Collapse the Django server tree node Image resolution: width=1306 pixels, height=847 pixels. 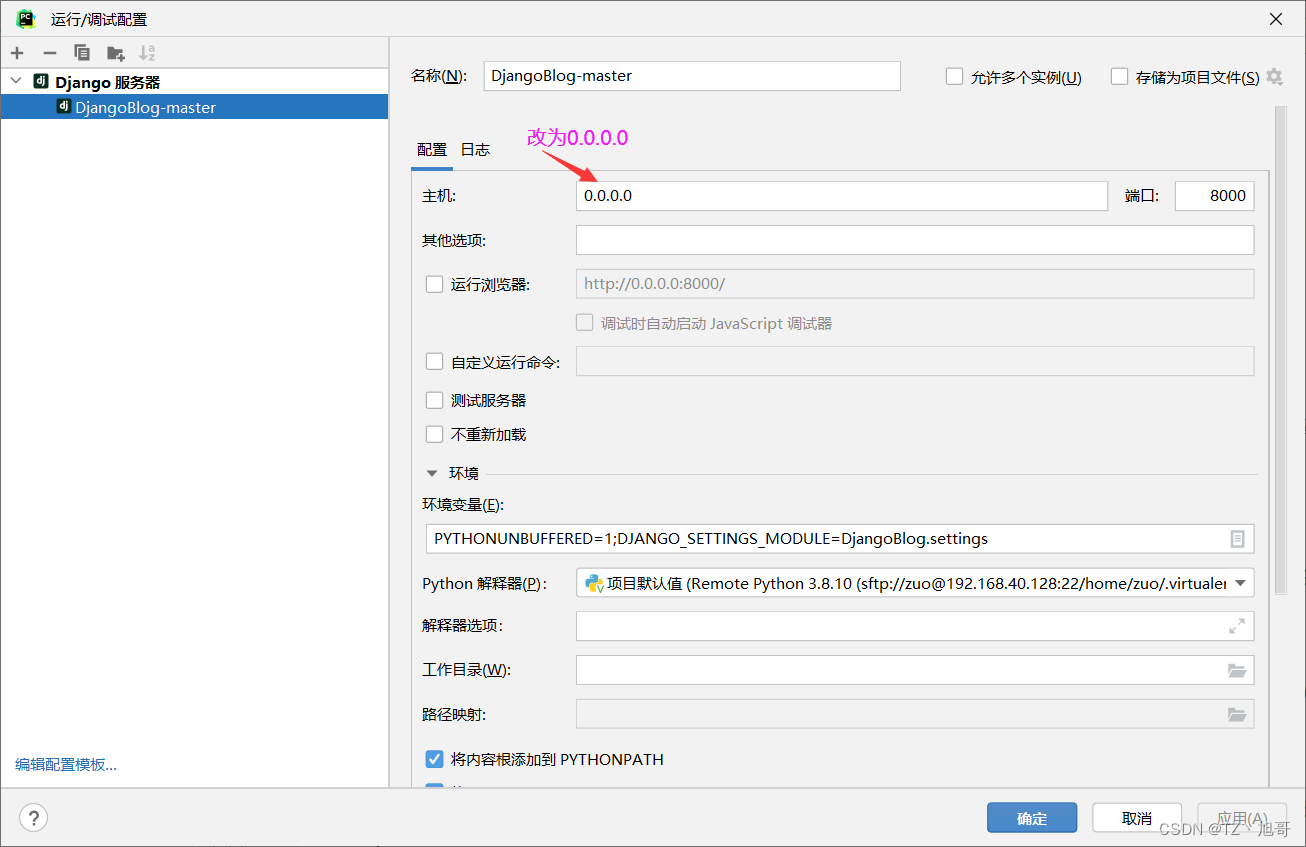click(x=16, y=81)
